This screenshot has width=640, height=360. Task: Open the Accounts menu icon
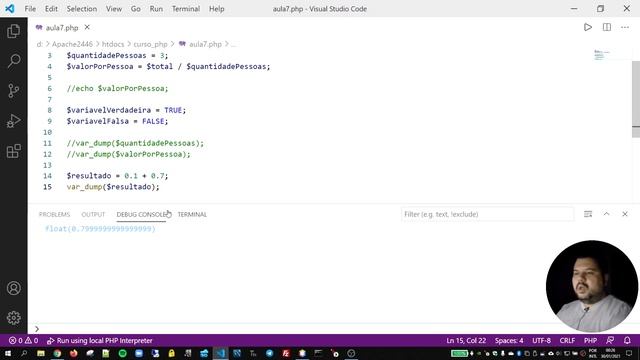point(13,288)
